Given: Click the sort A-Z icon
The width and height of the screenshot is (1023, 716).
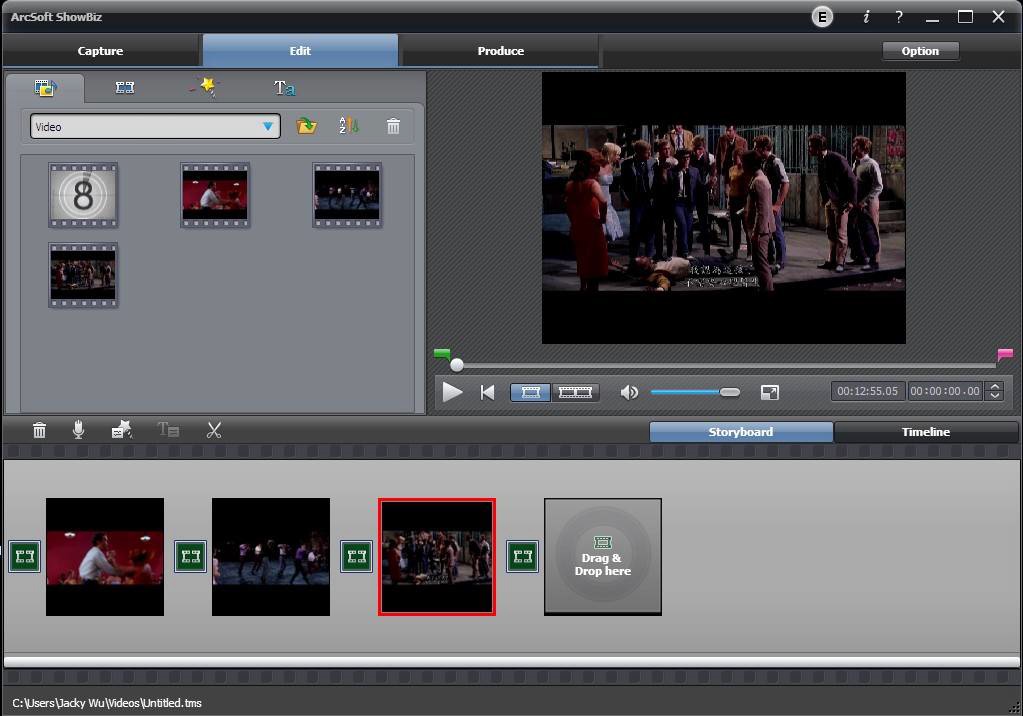Looking at the screenshot, I should tap(348, 126).
